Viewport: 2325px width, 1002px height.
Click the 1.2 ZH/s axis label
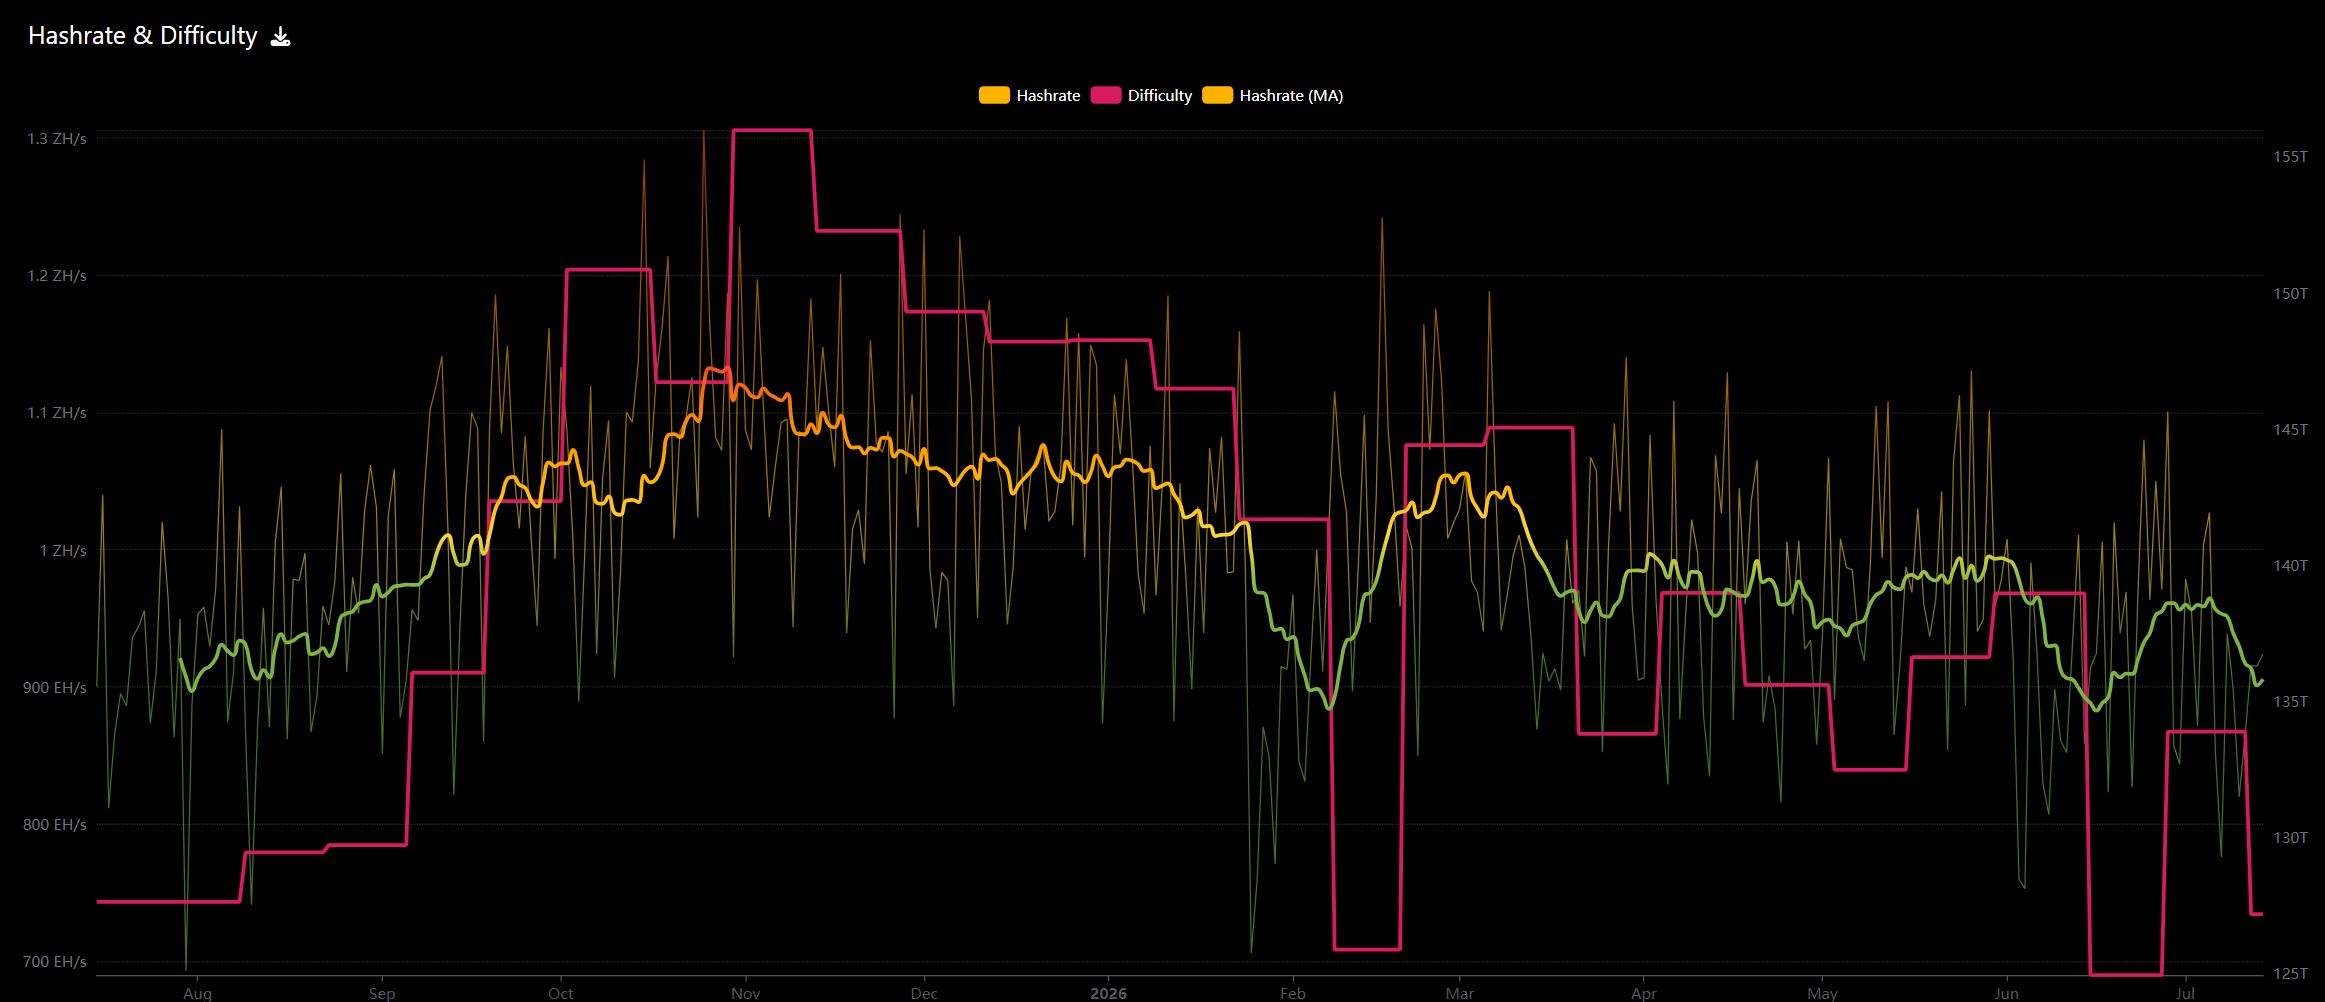[56, 276]
